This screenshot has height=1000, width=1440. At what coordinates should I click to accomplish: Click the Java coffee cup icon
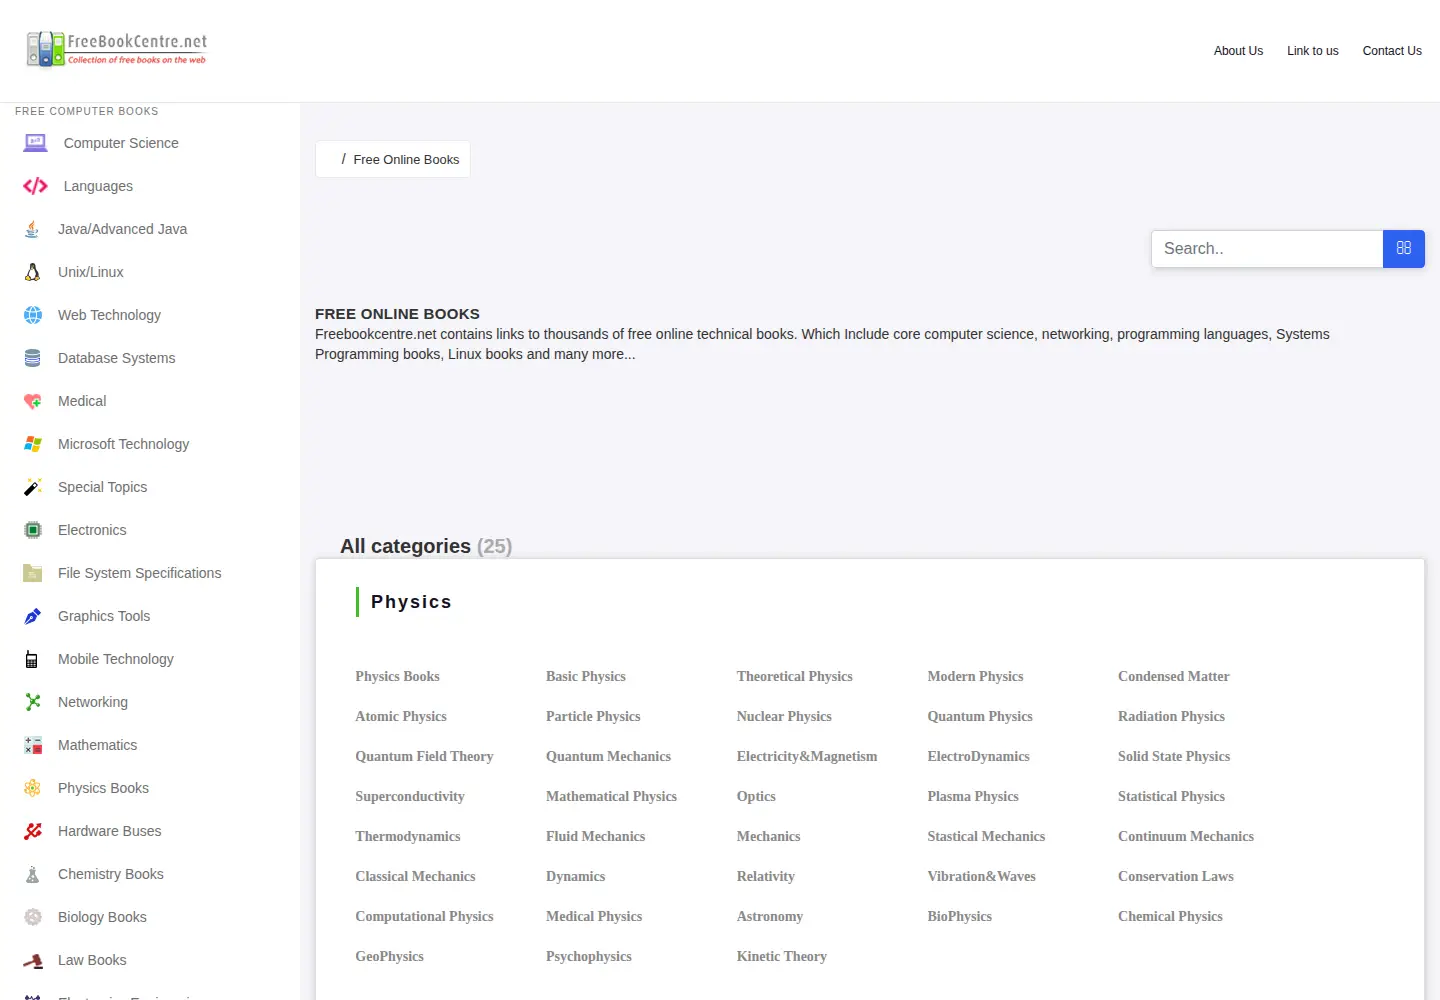point(32,229)
